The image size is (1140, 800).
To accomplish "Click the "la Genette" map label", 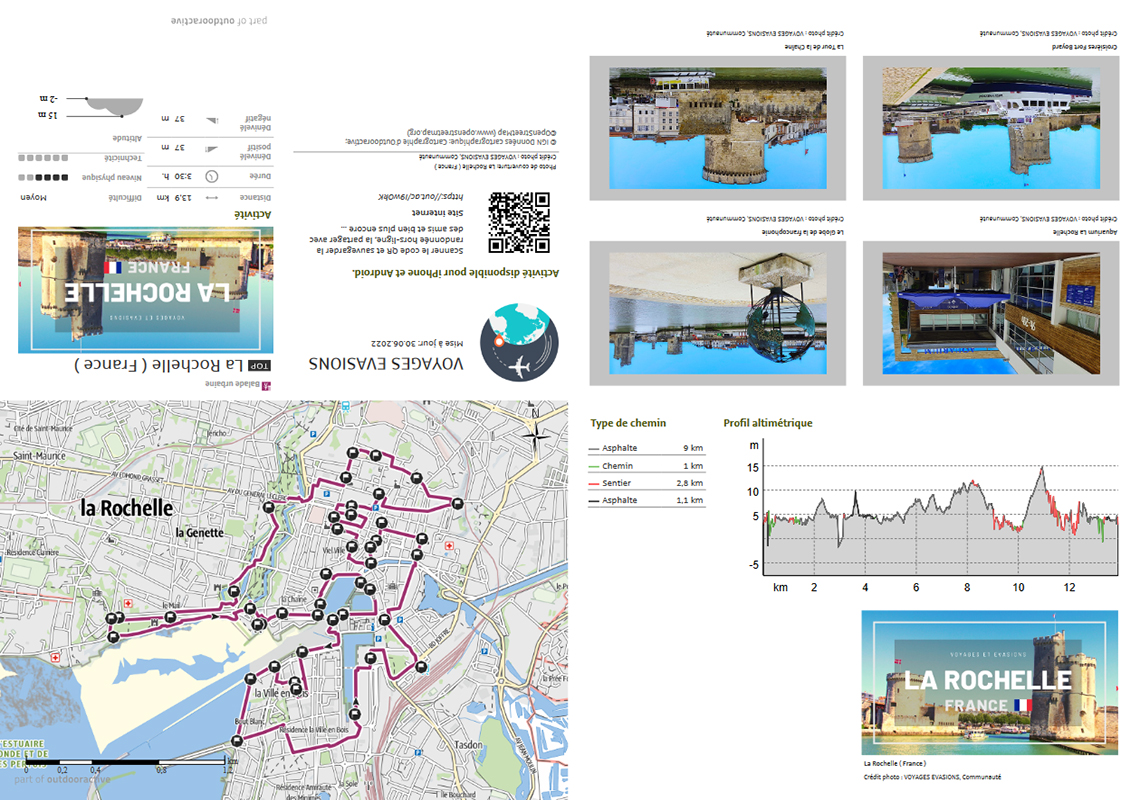I will tap(200, 532).
